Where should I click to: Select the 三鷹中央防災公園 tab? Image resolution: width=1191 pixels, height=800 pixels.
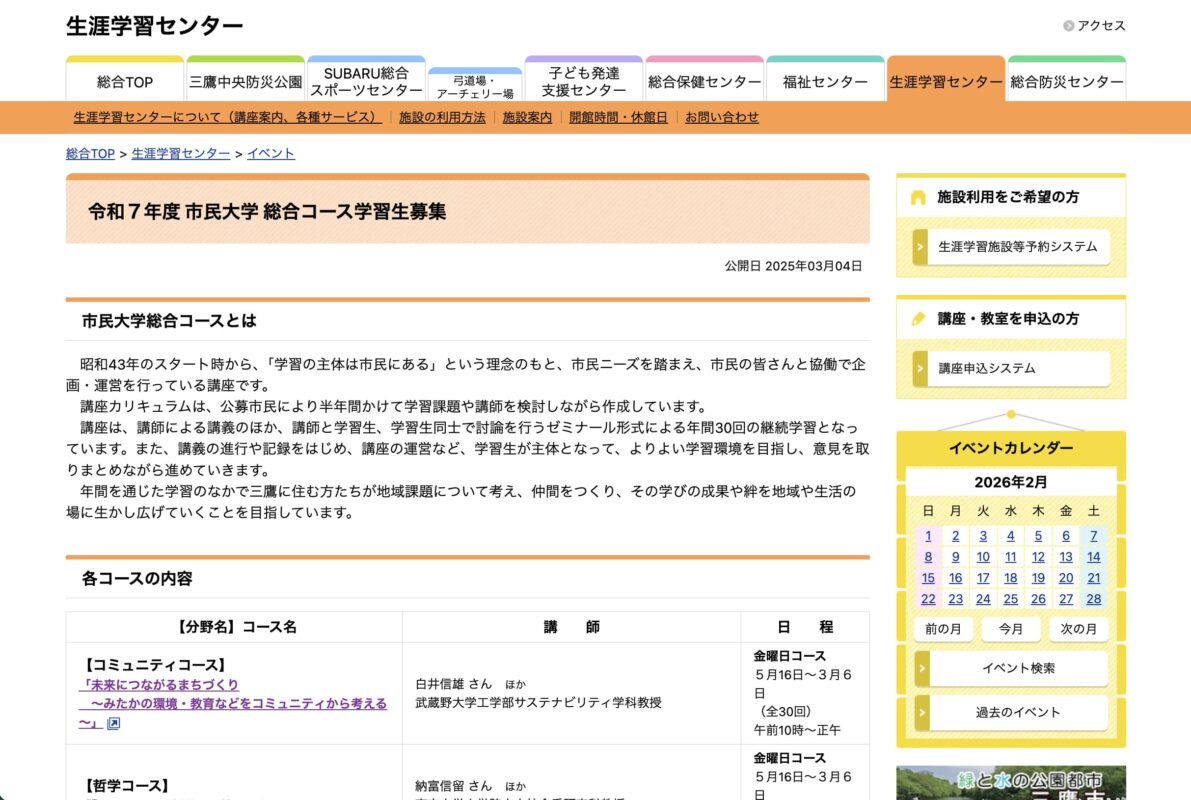tap(245, 82)
